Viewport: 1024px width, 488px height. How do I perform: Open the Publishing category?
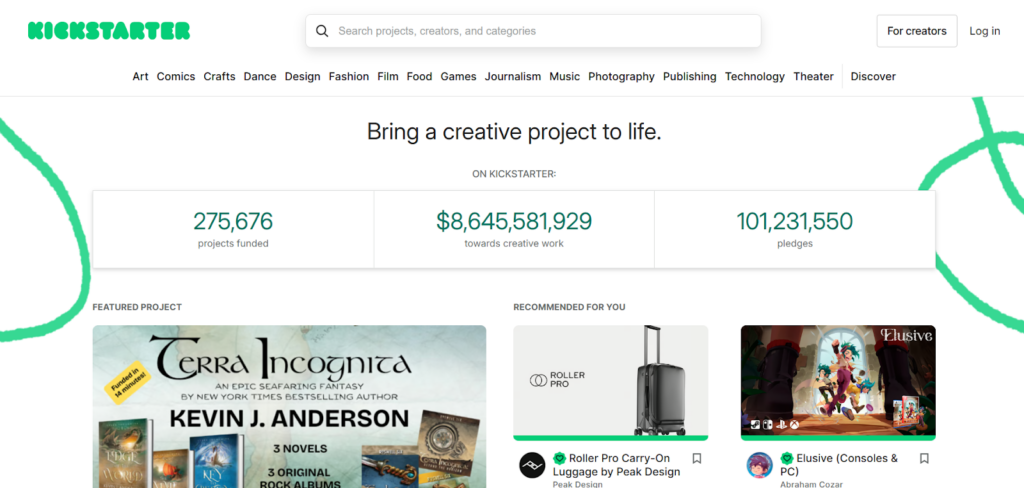coord(690,76)
